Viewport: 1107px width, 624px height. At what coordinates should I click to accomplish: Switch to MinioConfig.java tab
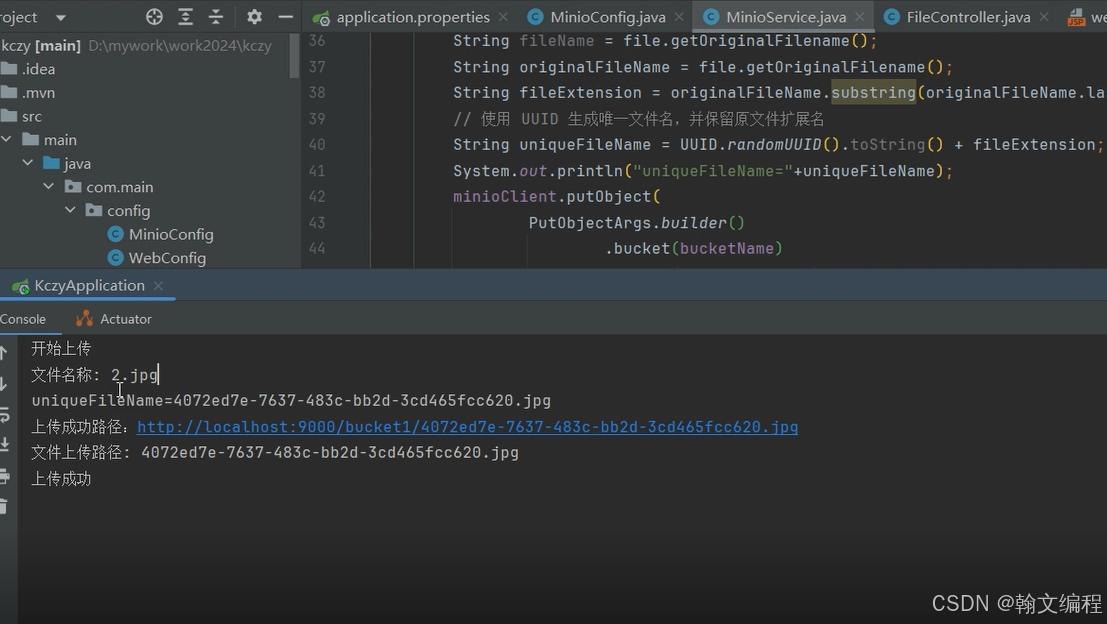tap(607, 17)
